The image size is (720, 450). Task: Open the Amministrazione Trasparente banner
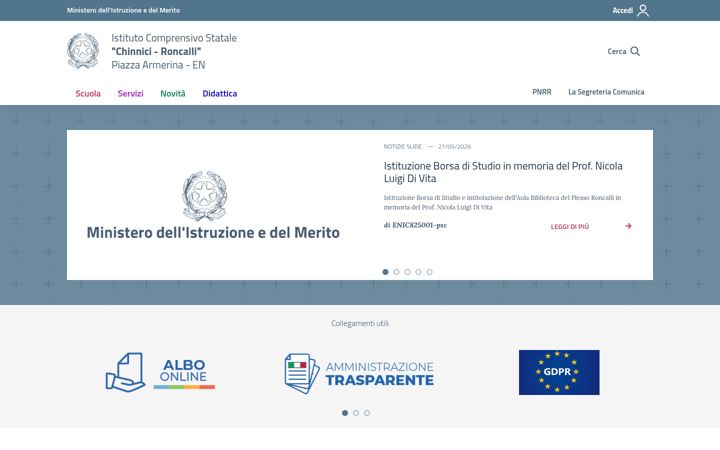pyautogui.click(x=359, y=373)
